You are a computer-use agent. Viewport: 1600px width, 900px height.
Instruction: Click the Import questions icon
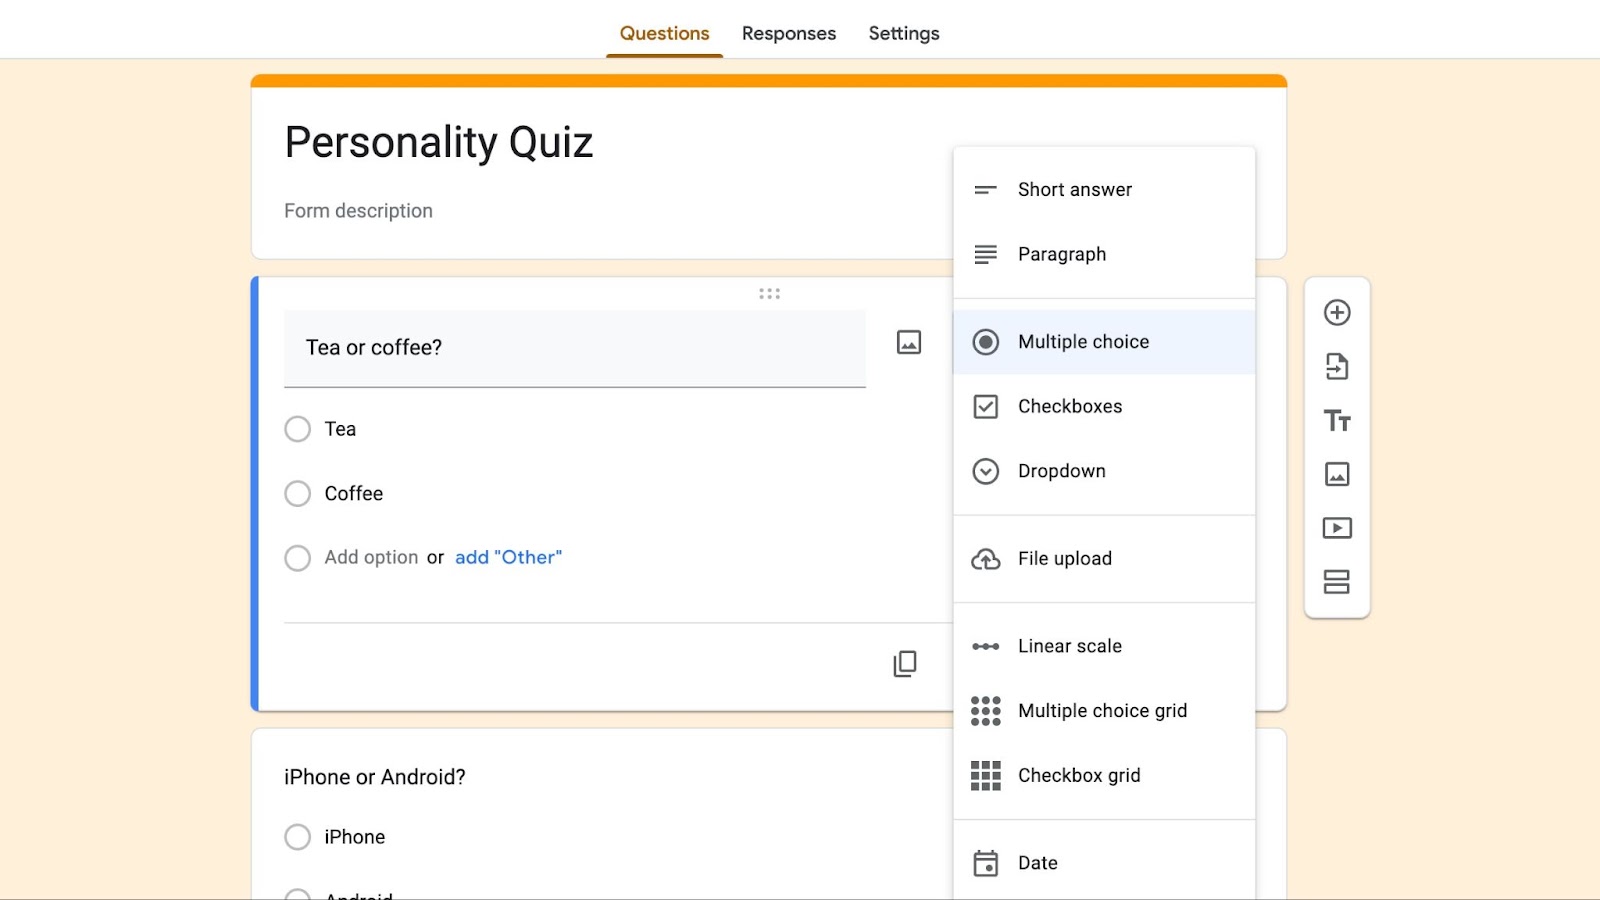[1337, 367]
